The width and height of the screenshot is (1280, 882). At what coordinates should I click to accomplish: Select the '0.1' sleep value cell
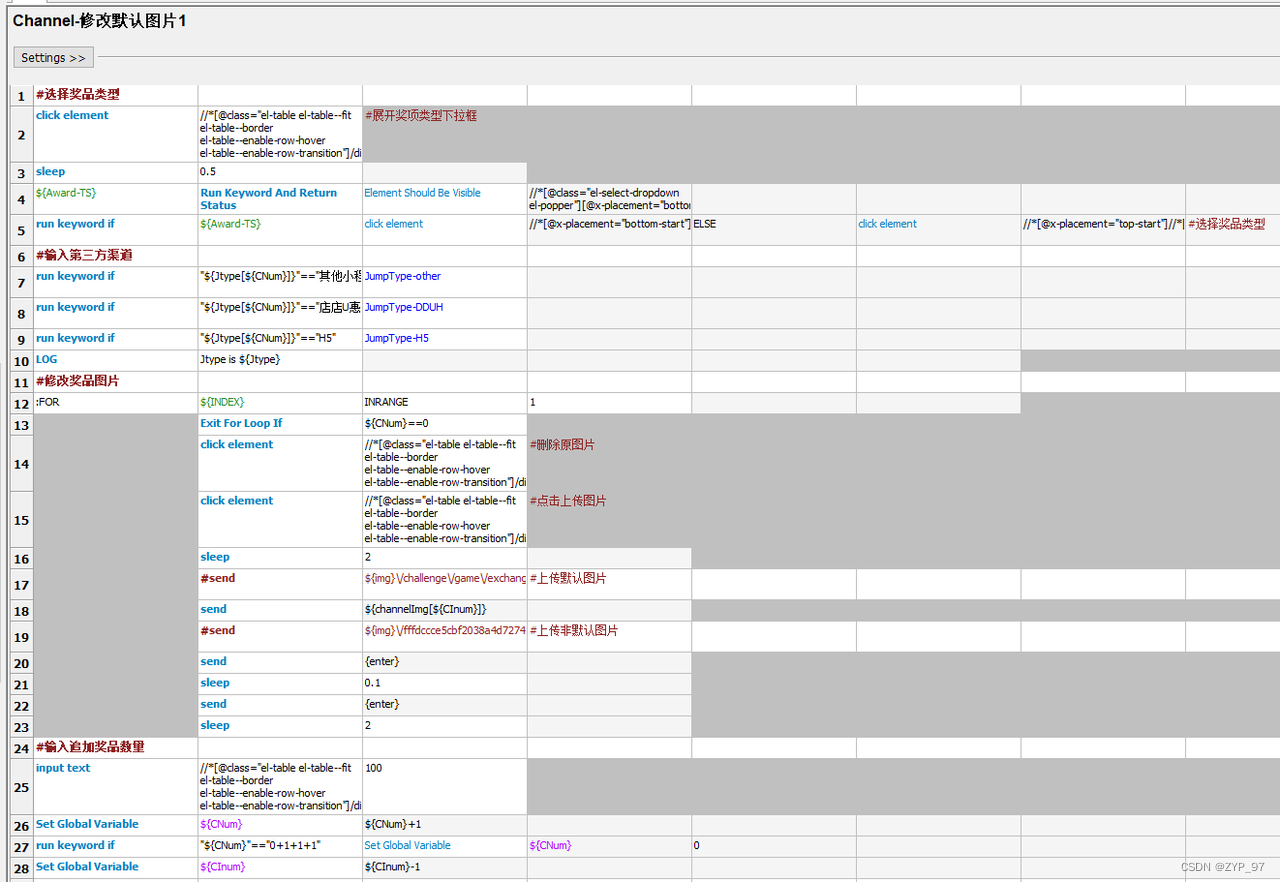[x=445, y=683]
